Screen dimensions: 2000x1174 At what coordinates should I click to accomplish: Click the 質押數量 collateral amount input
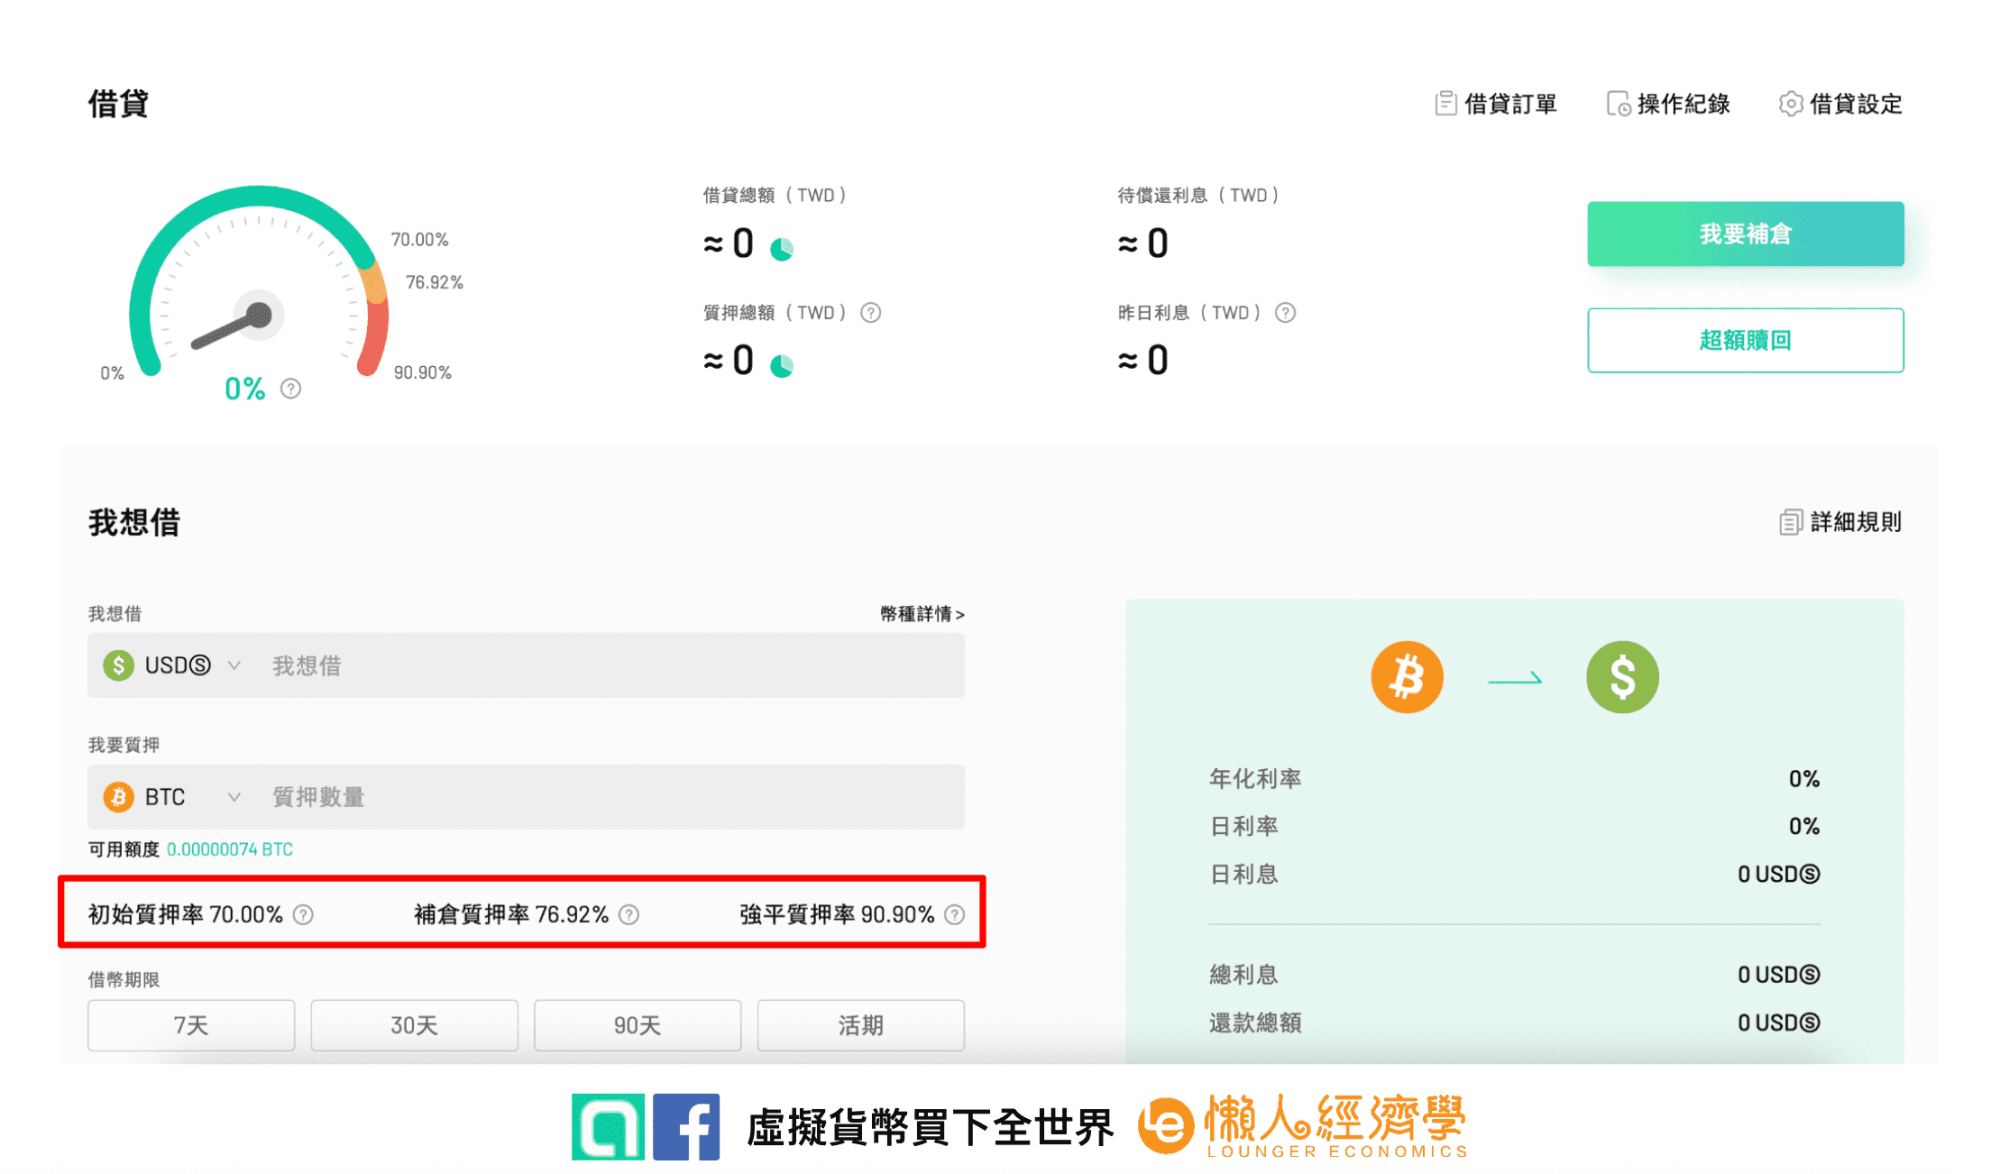point(610,797)
